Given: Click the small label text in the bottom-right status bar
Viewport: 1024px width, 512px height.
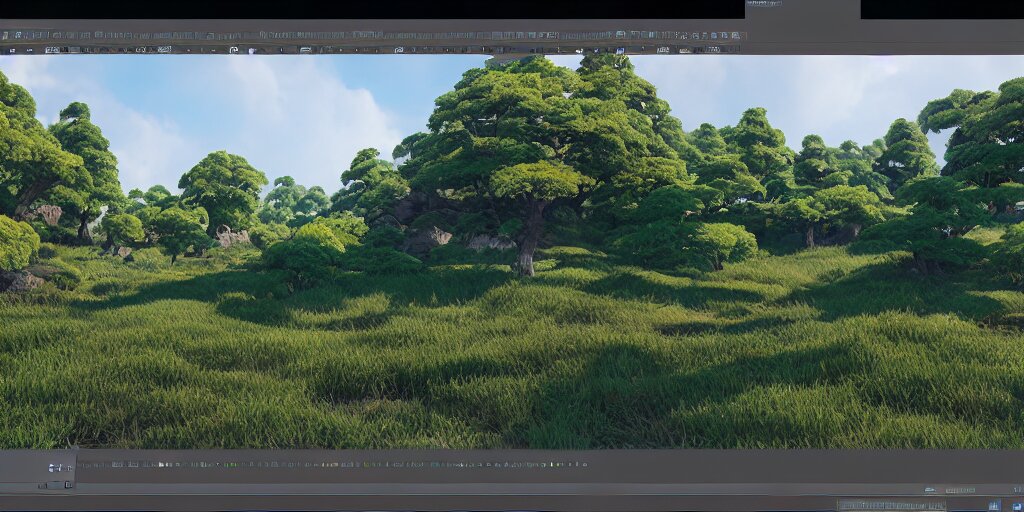Looking at the screenshot, I should [x=960, y=490].
